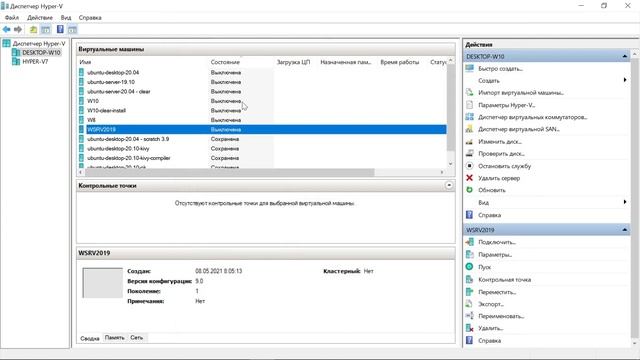
Task: Select the ubuntu-server-19.10 virtual machine
Action: (x=262, y=82)
